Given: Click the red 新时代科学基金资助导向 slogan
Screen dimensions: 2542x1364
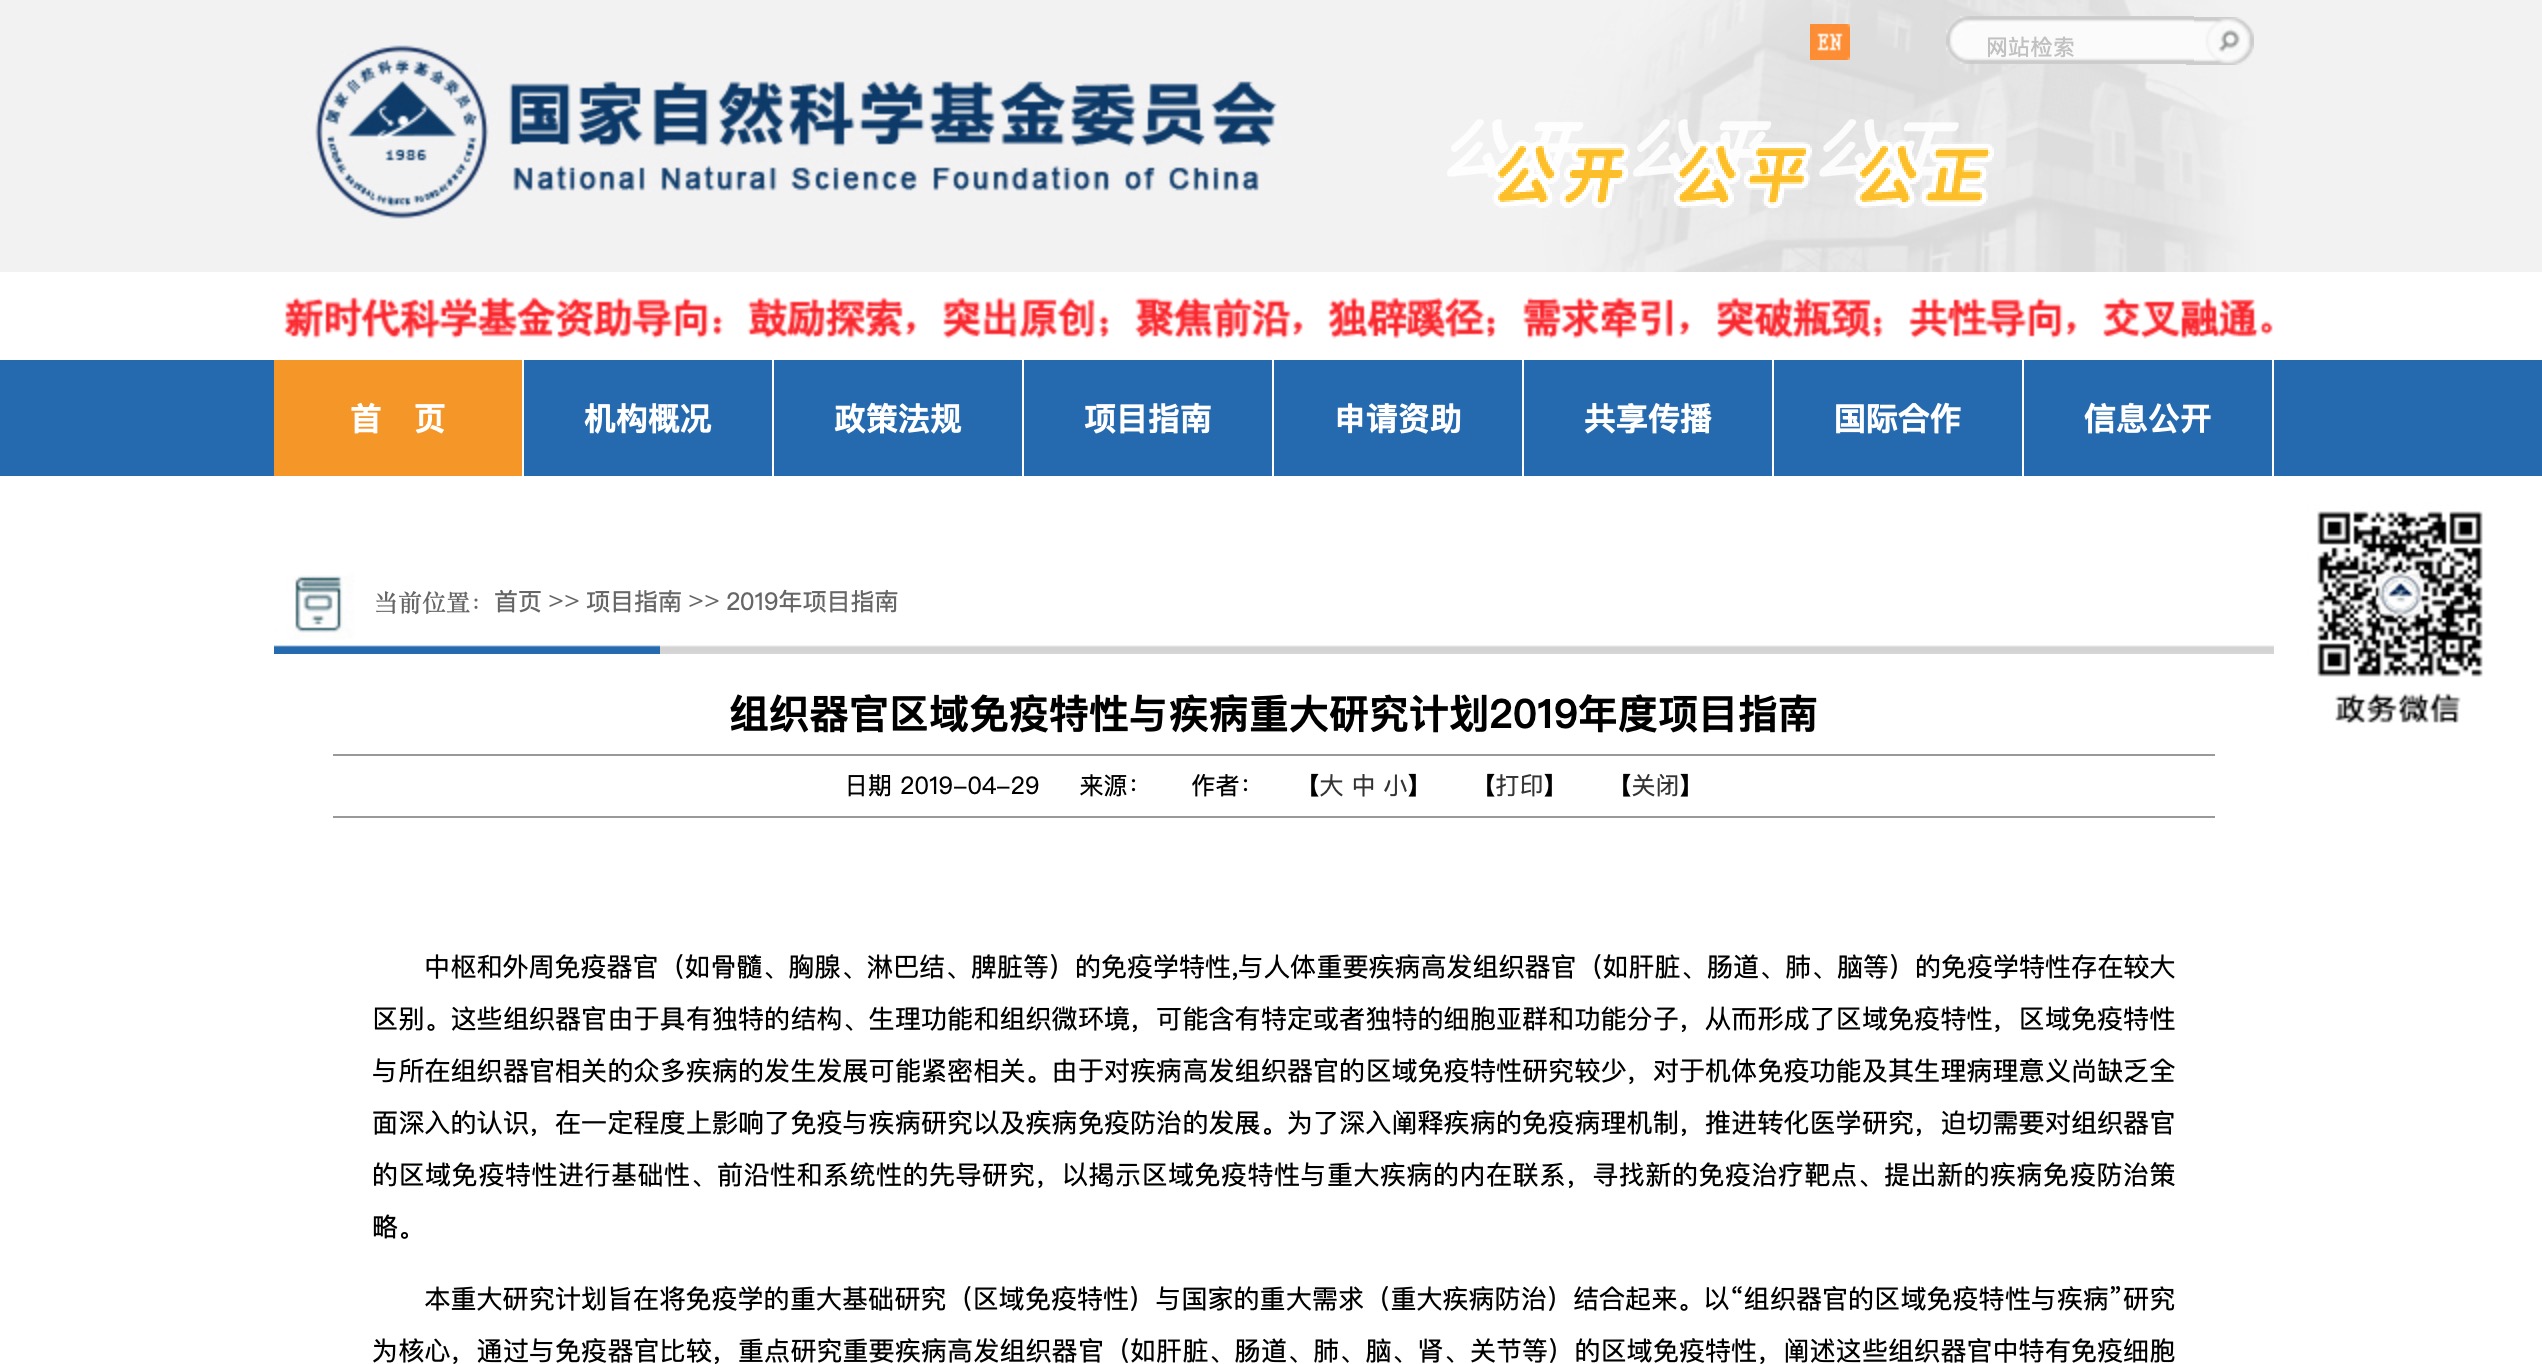Looking at the screenshot, I should coord(1280,319).
